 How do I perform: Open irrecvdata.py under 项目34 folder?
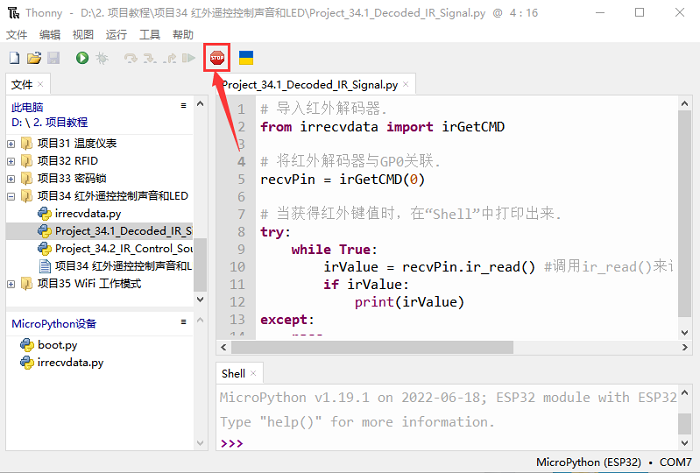click(87, 213)
